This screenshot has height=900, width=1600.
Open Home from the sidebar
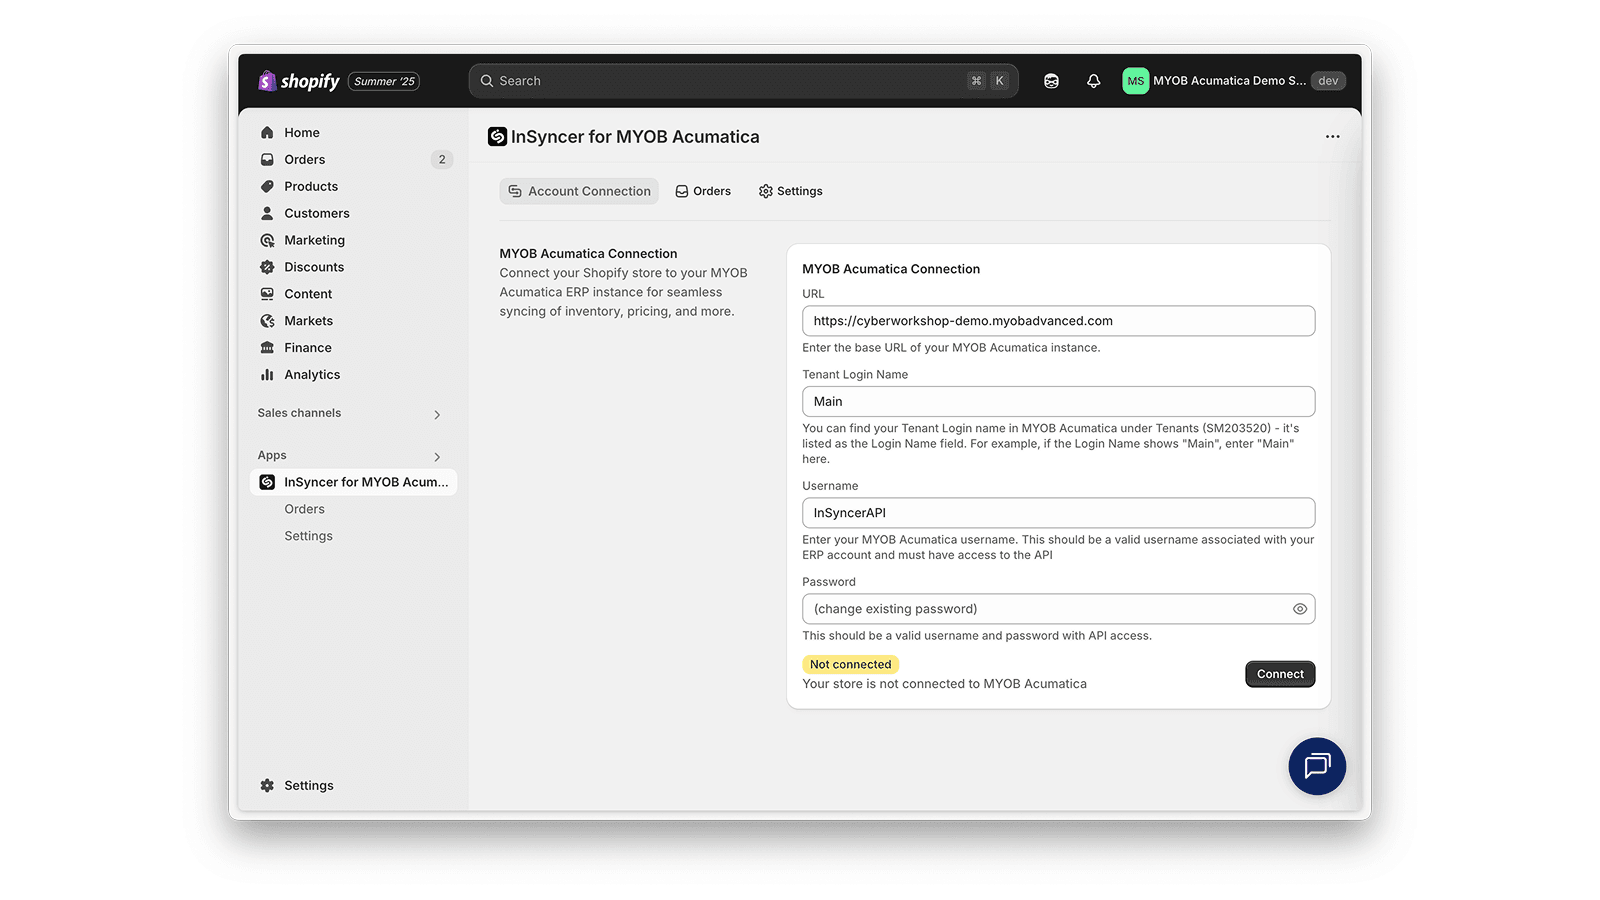(301, 131)
